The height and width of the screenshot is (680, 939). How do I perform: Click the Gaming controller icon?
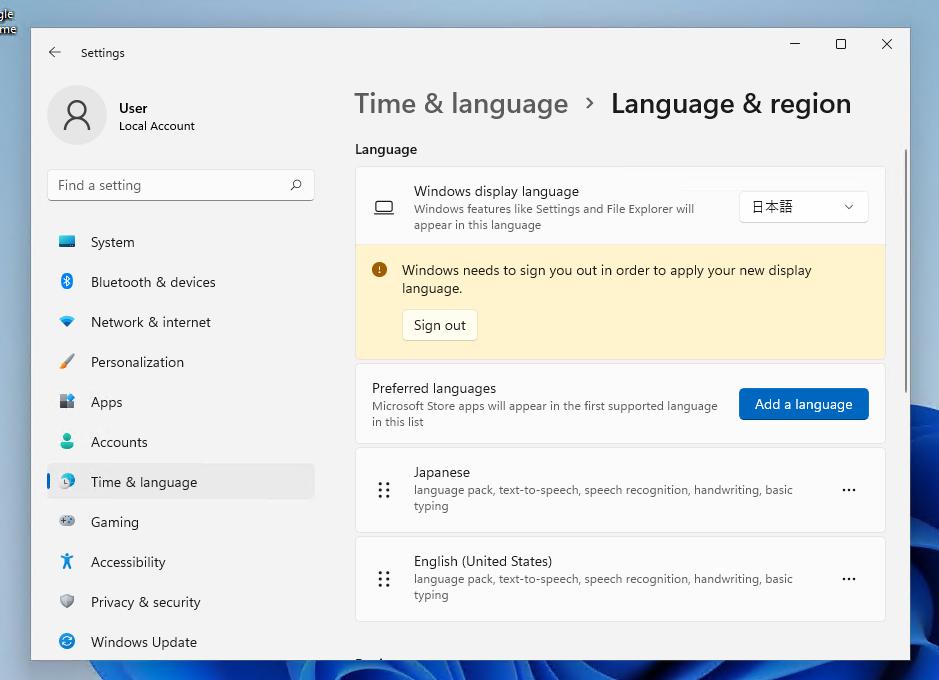pyautogui.click(x=67, y=522)
